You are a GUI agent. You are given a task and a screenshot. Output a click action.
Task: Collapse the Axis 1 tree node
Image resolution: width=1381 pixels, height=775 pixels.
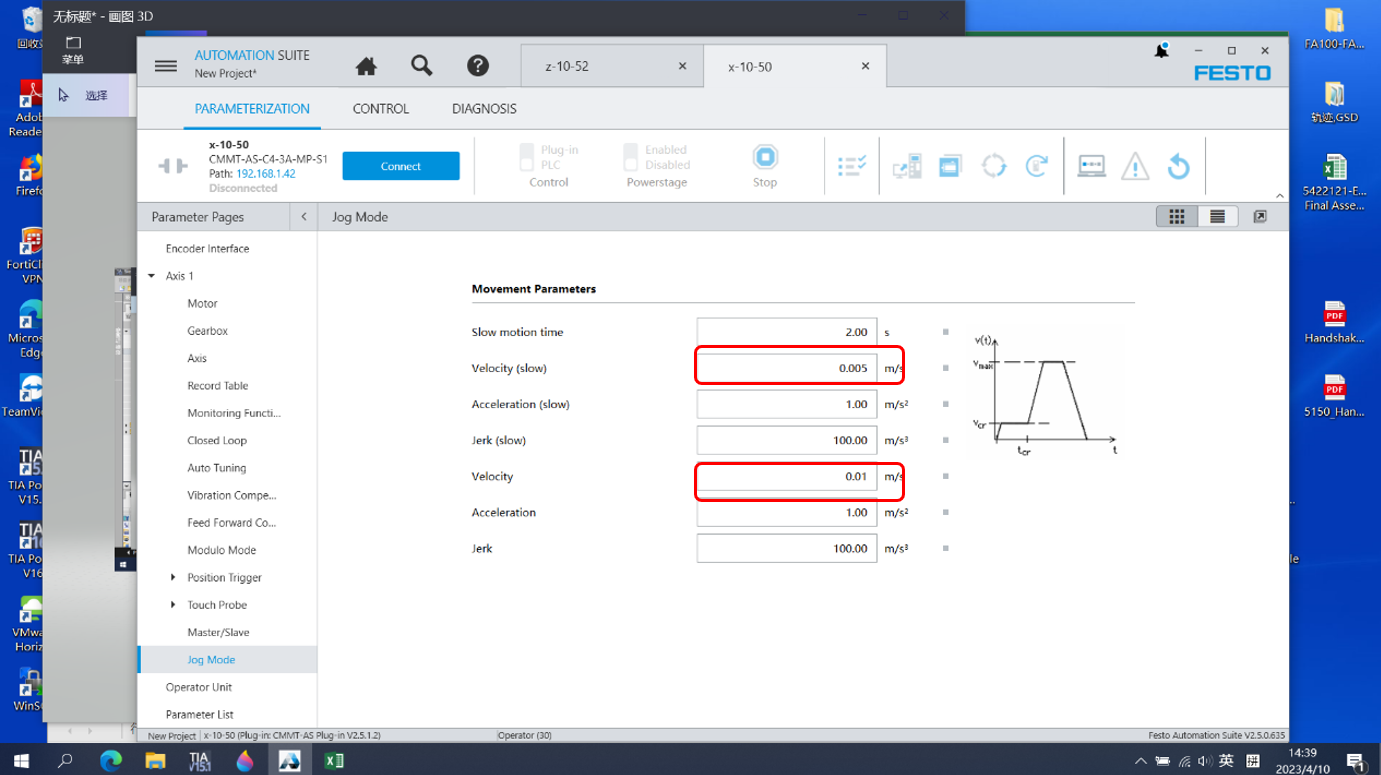click(x=152, y=276)
